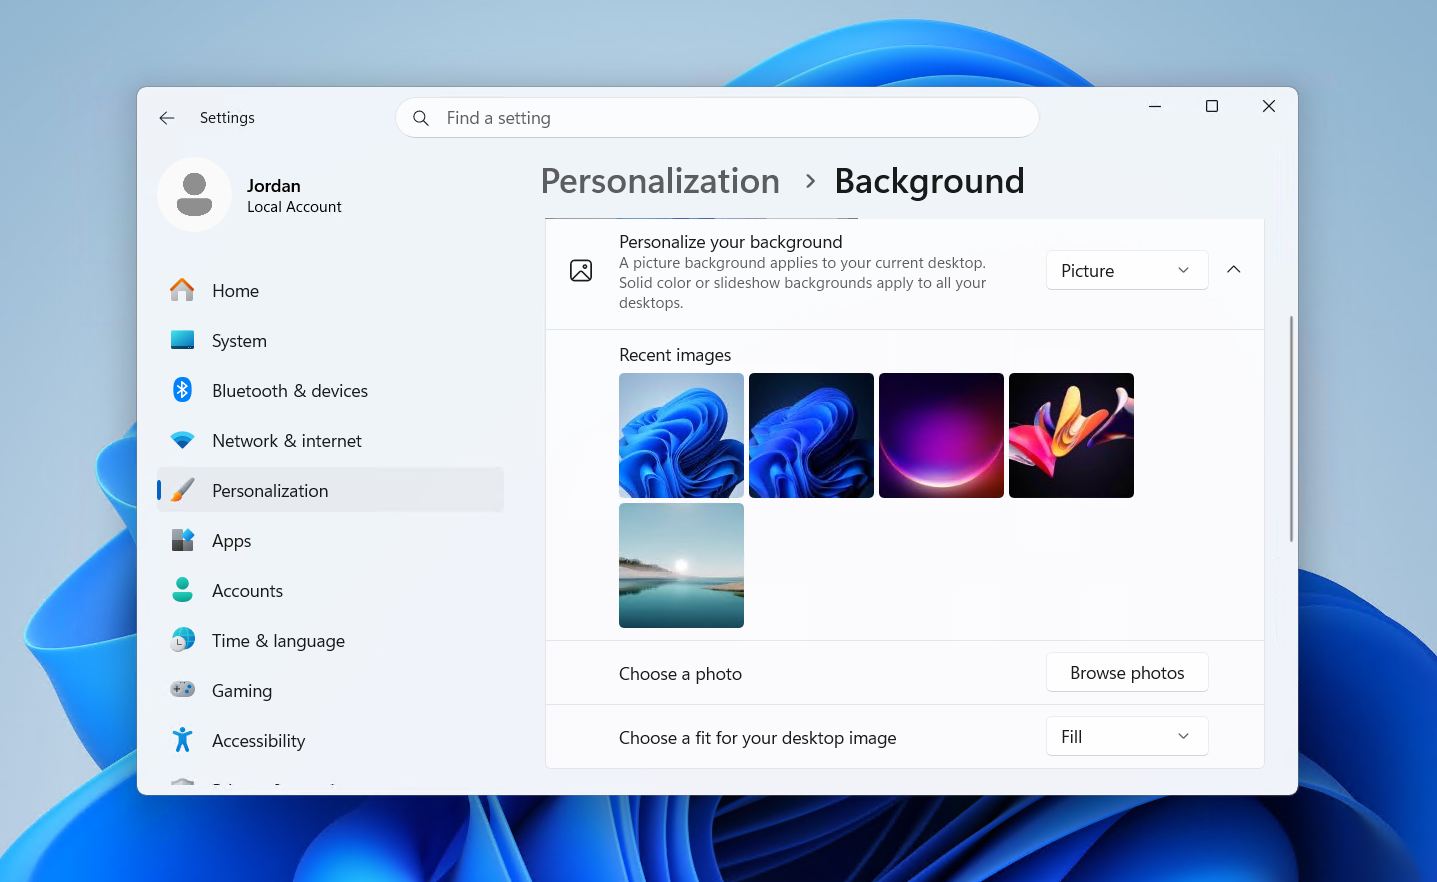Close the Settings window
Screen dimensions: 1437x882
point(1269,106)
